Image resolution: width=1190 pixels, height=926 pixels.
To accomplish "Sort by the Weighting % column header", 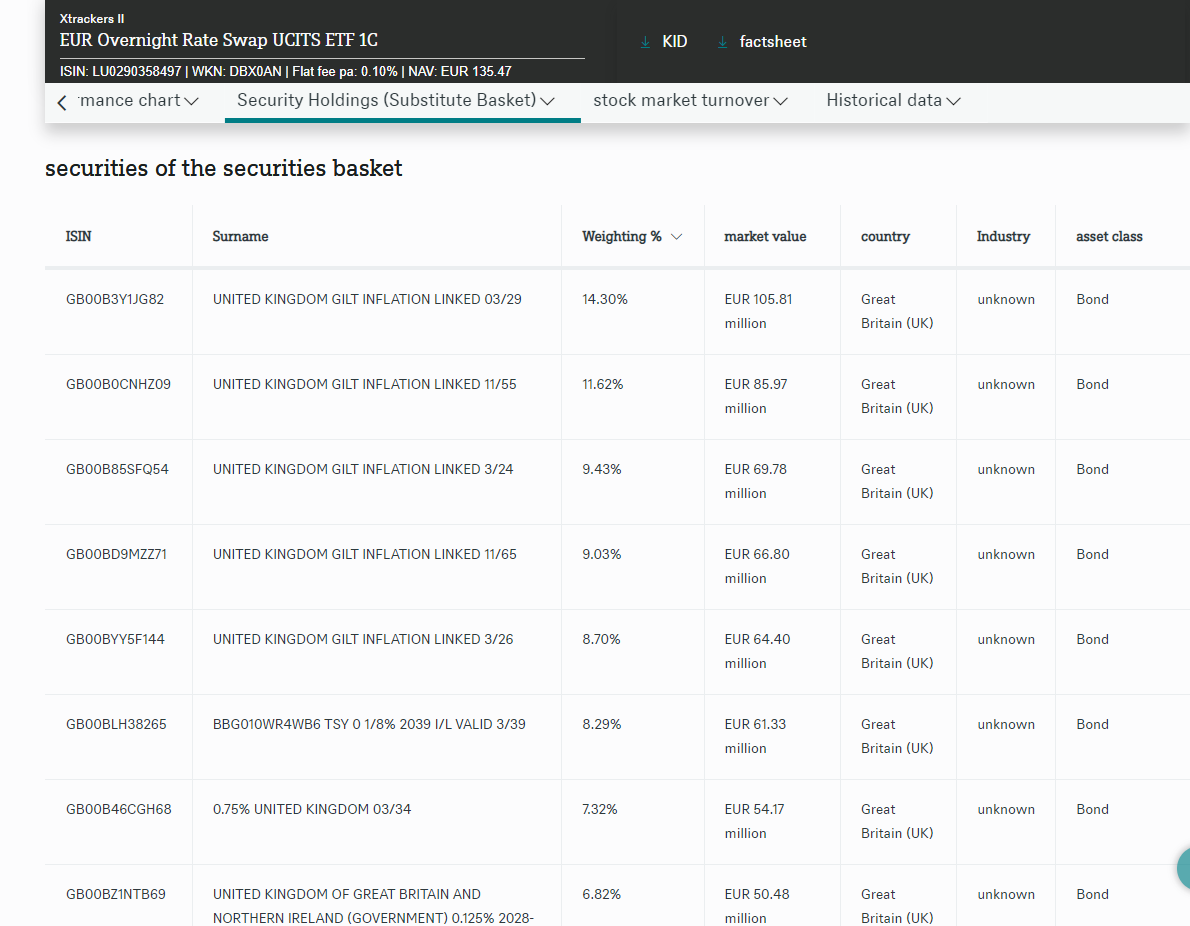I will (622, 236).
